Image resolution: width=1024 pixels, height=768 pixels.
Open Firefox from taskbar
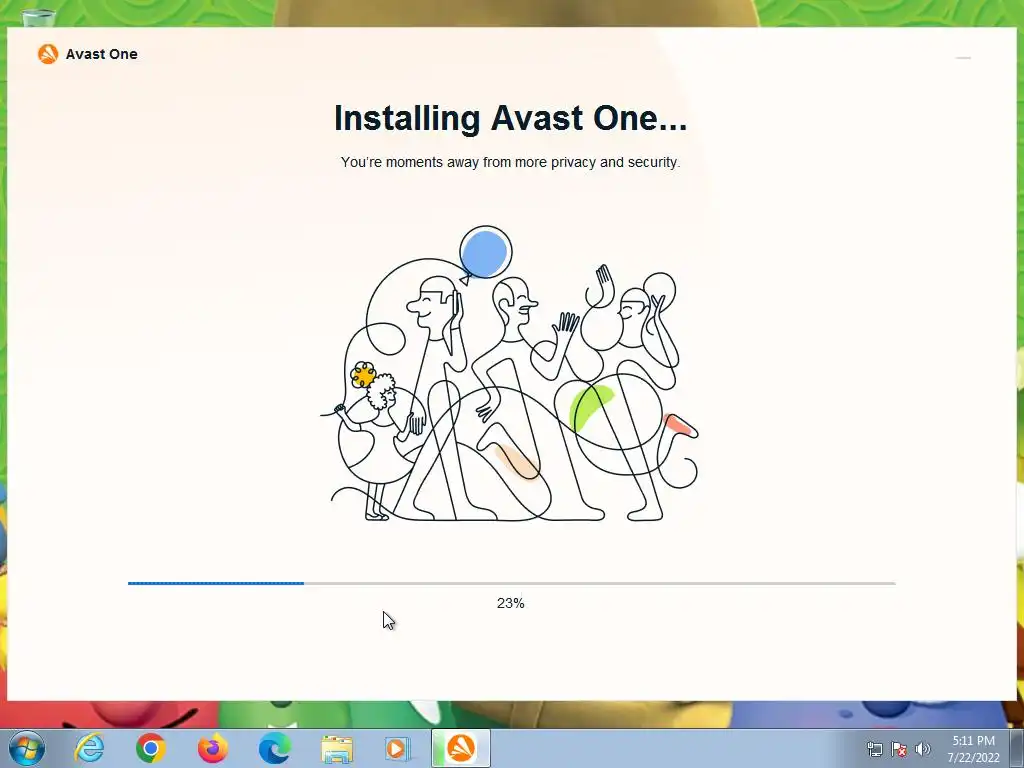point(213,748)
